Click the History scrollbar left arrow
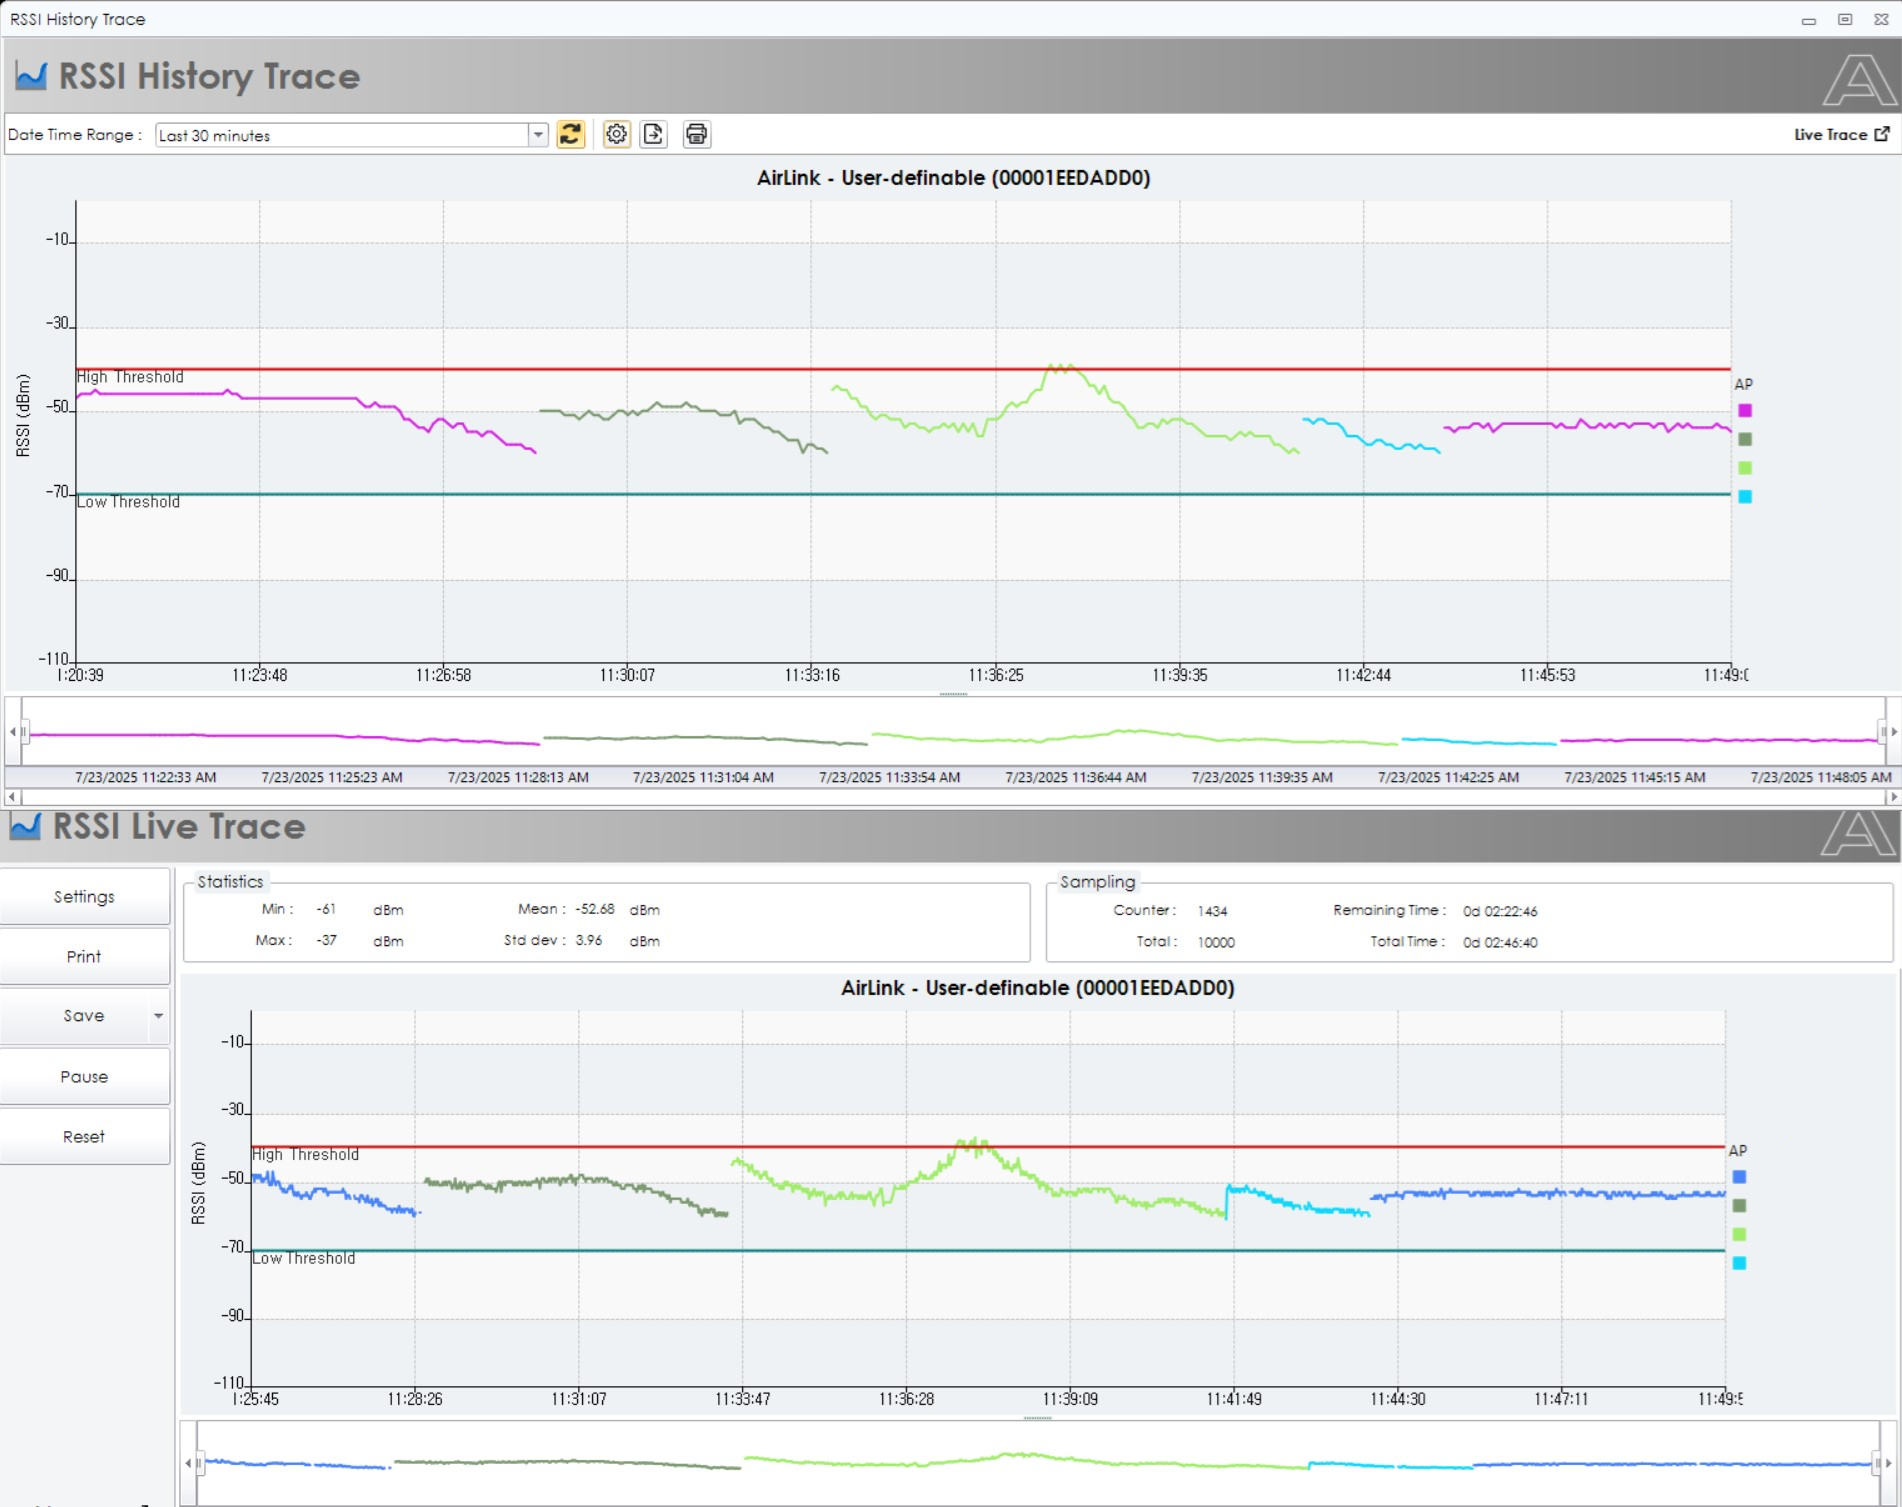Image resolution: width=1902 pixels, height=1507 pixels. coord(11,797)
